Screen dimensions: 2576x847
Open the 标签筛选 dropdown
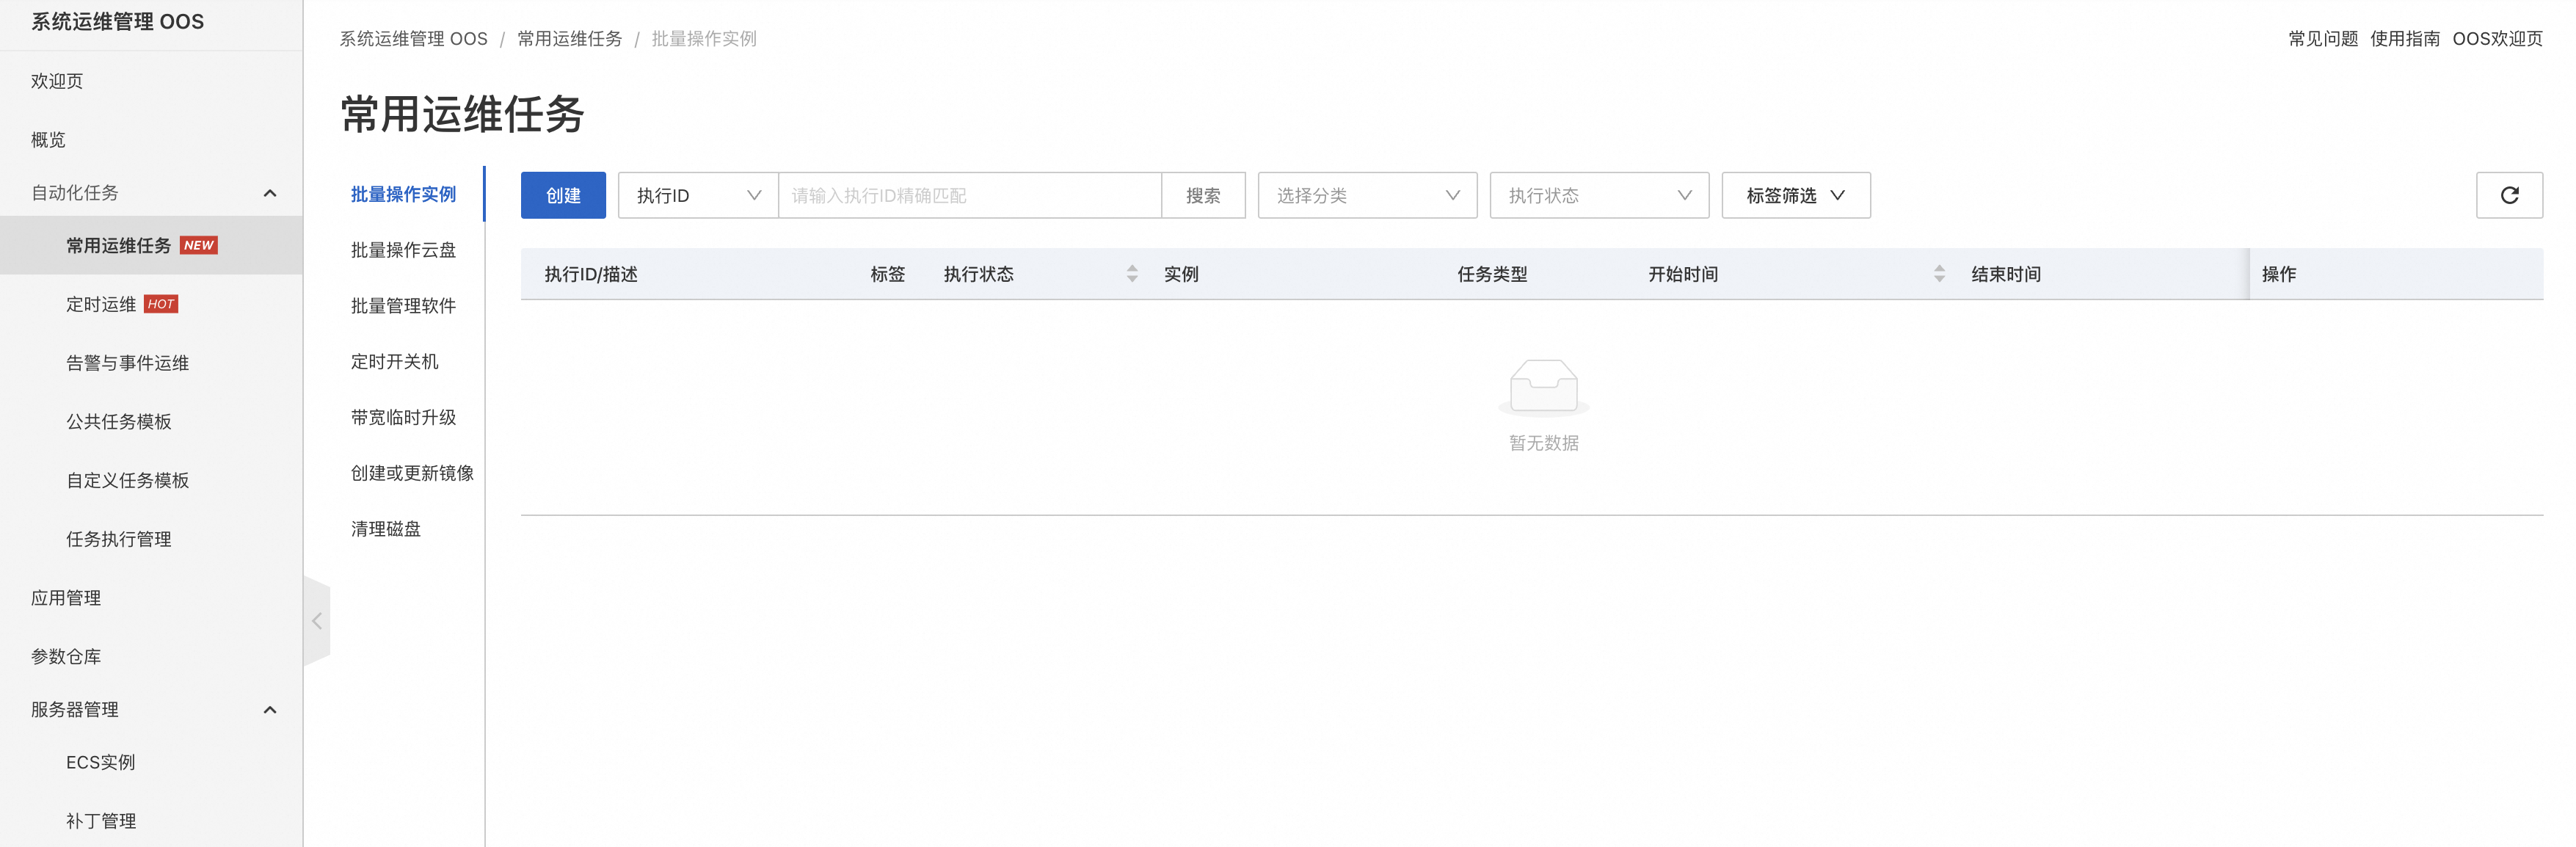1796,195
